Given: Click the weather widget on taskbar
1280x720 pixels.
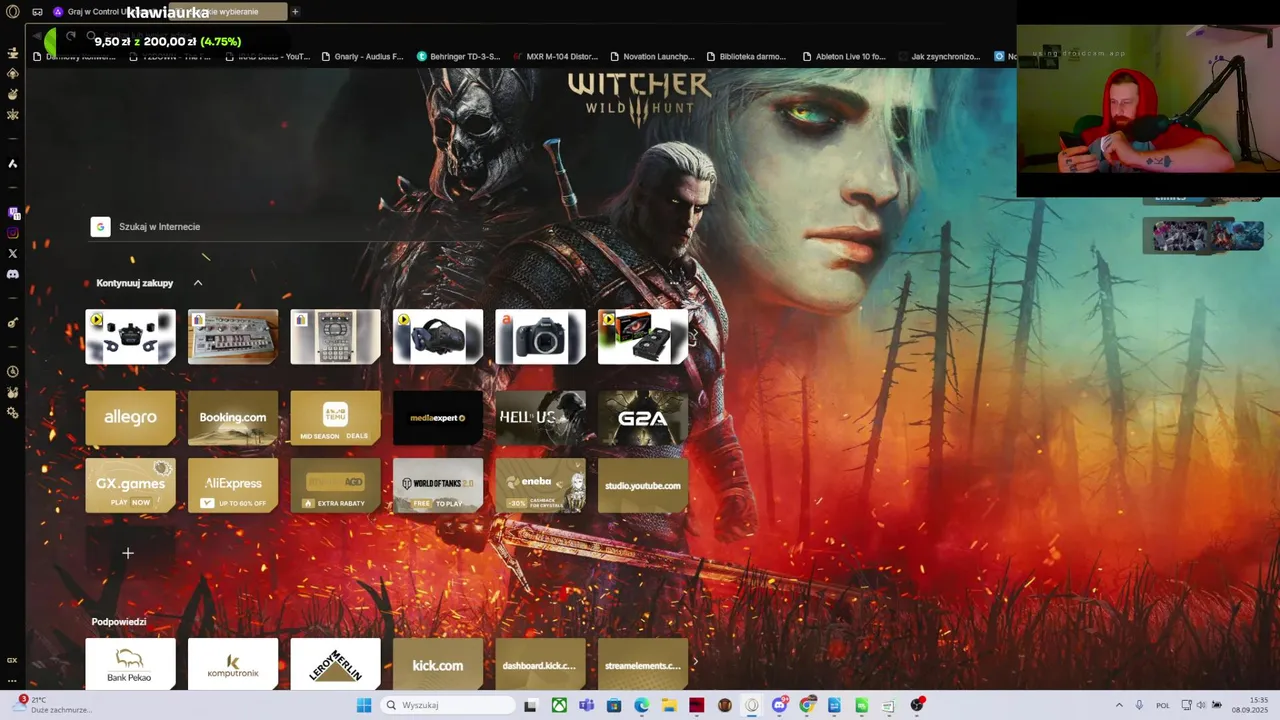Looking at the screenshot, I should point(52,705).
